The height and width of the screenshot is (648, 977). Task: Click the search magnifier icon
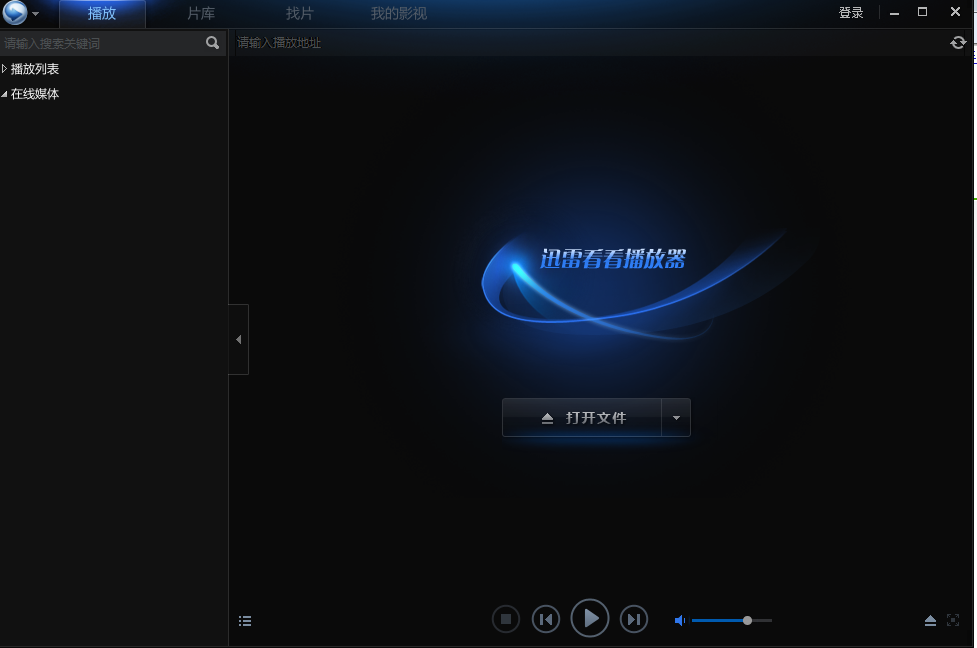[212, 43]
